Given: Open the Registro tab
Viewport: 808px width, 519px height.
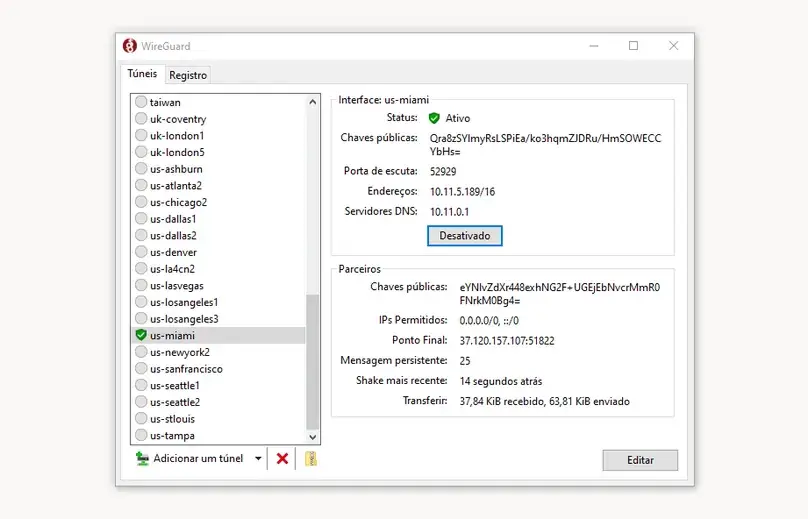Looking at the screenshot, I should [x=188, y=75].
